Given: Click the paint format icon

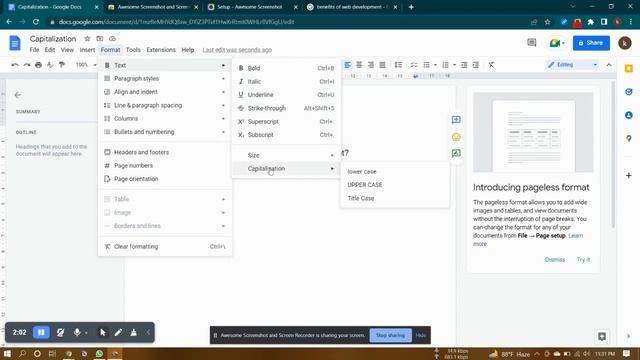Looking at the screenshot, I should (62, 65).
